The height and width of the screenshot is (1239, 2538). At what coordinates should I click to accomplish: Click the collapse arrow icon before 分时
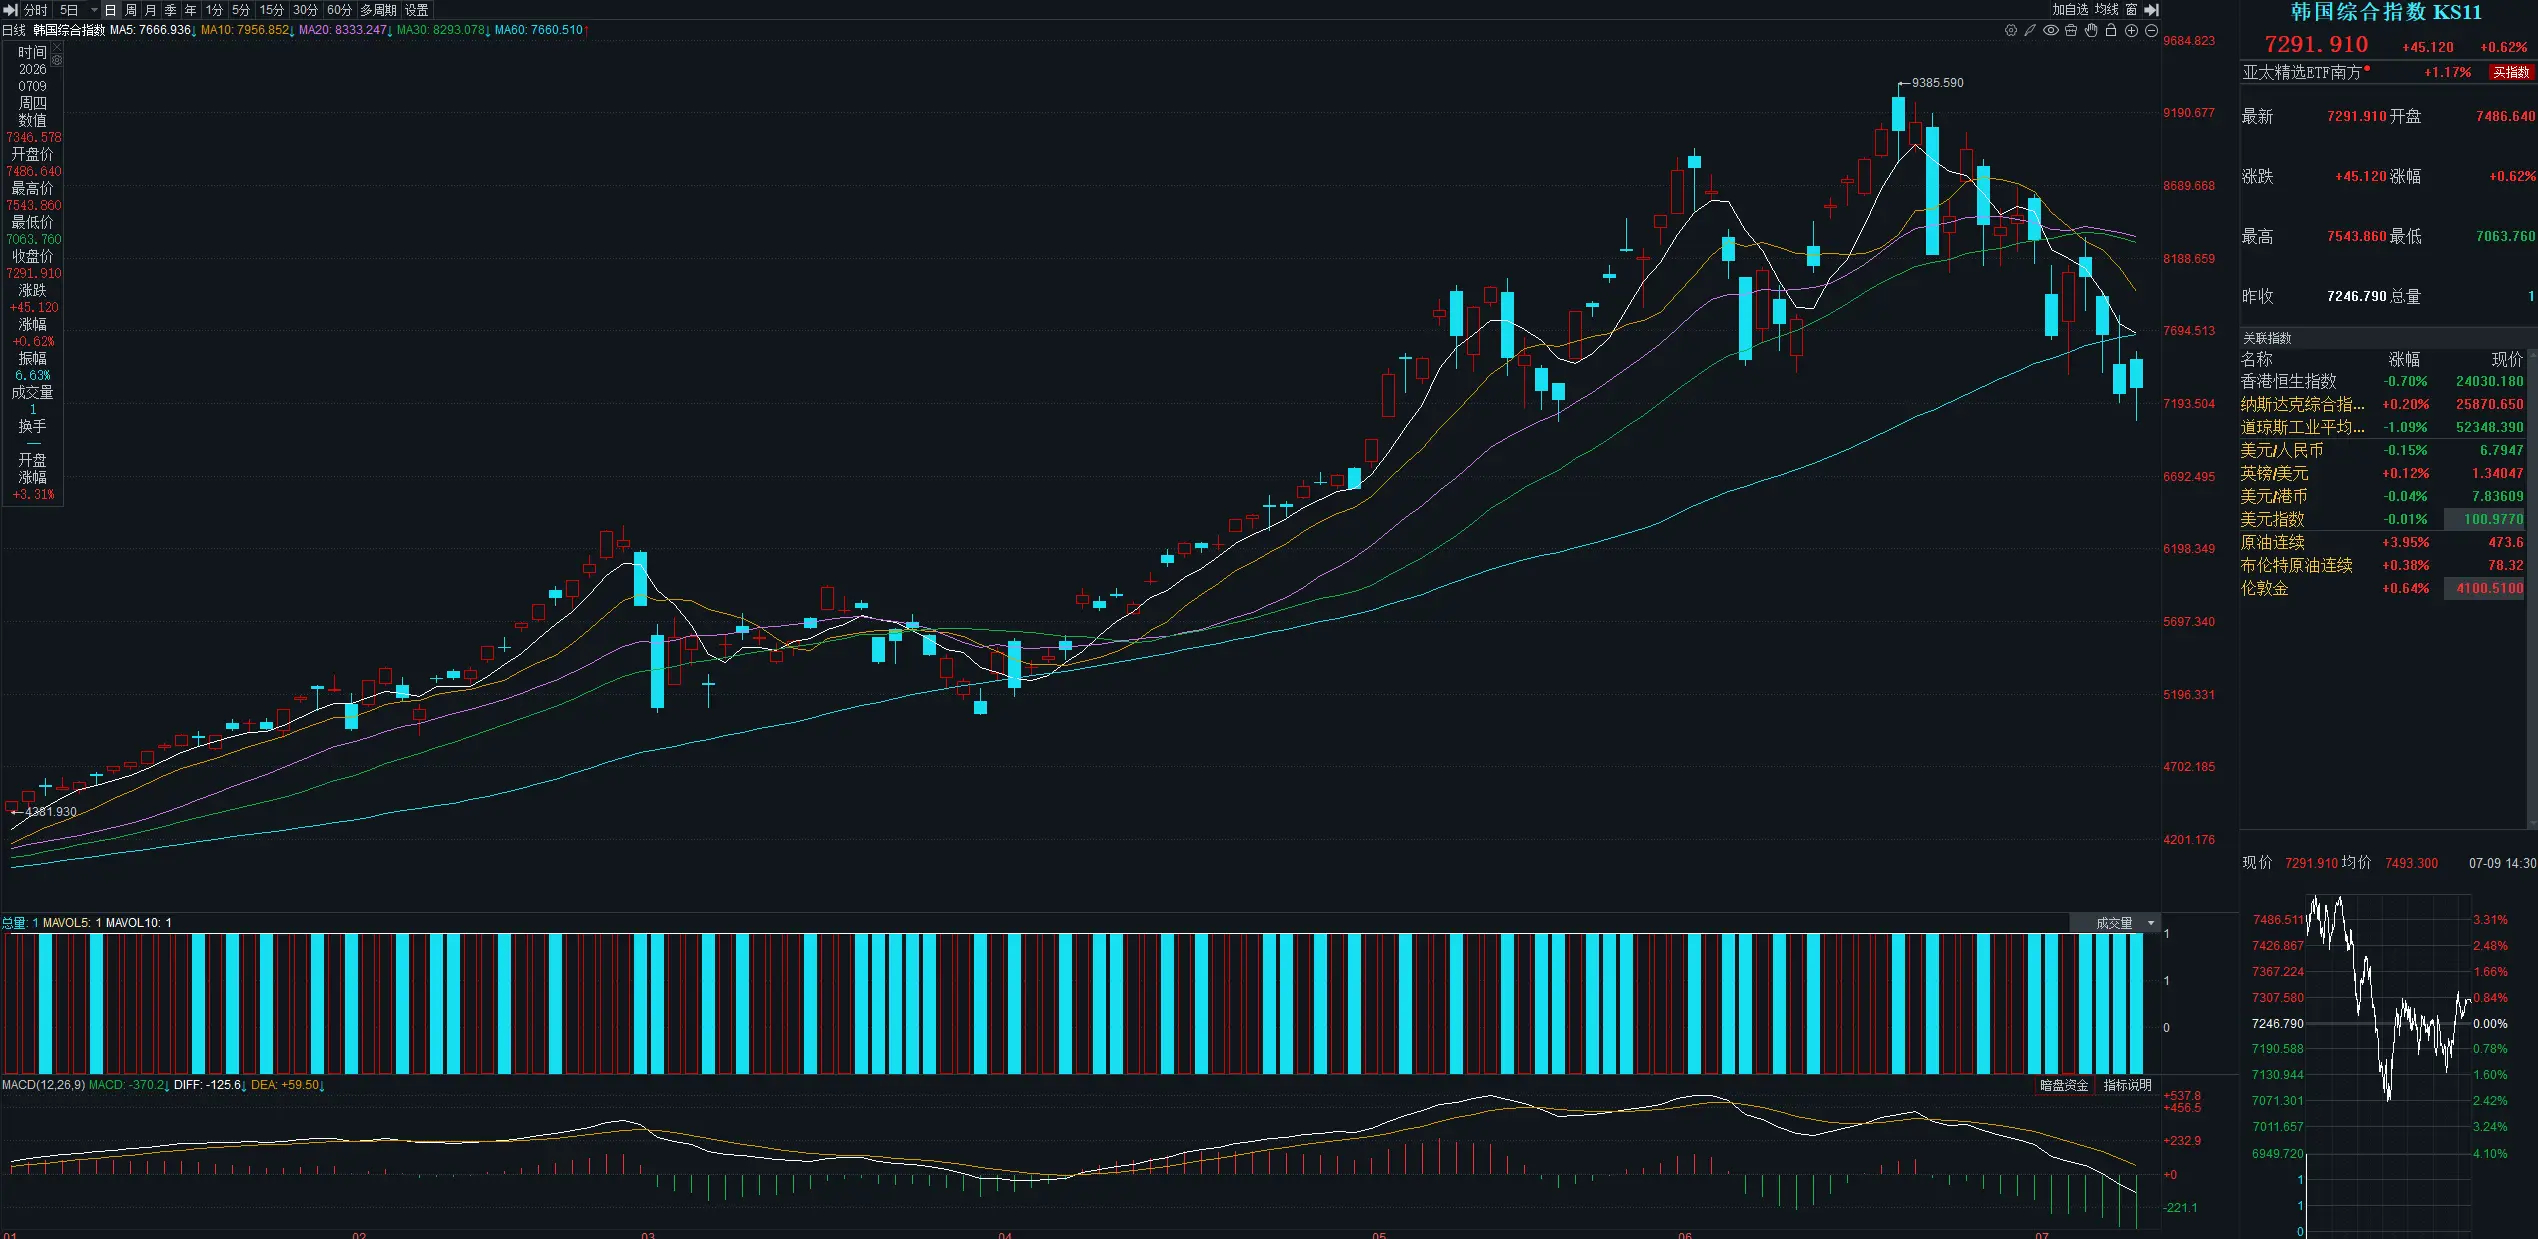(11, 10)
